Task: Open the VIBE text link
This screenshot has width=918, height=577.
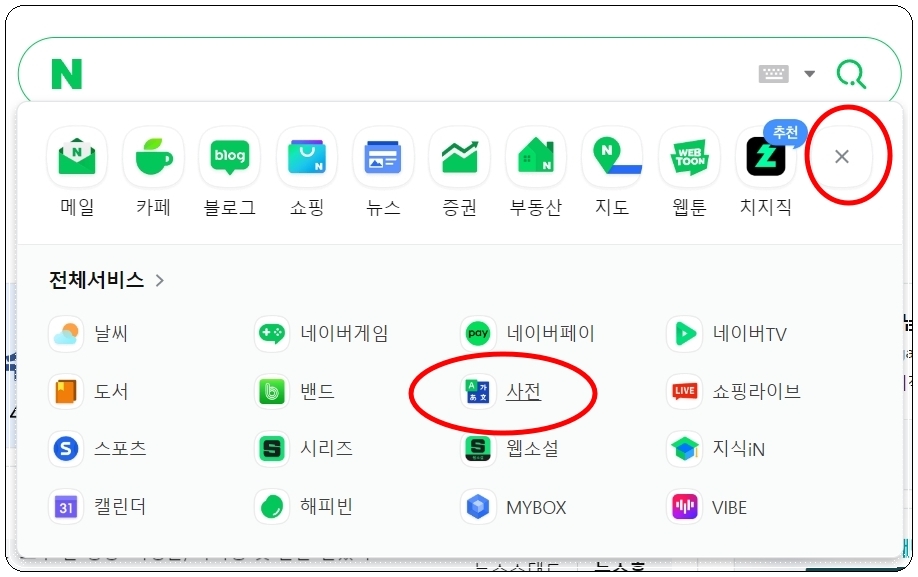Action: (x=729, y=507)
